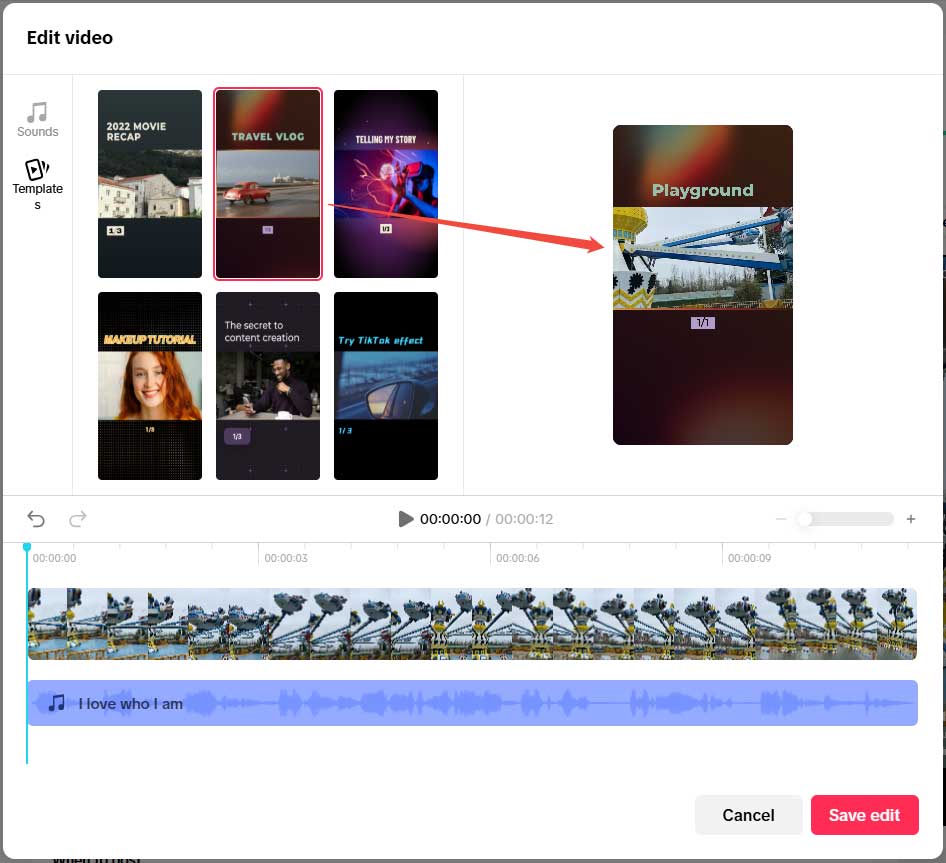Click the Playground preview thumbnail
This screenshot has height=863, width=946.
(x=702, y=284)
